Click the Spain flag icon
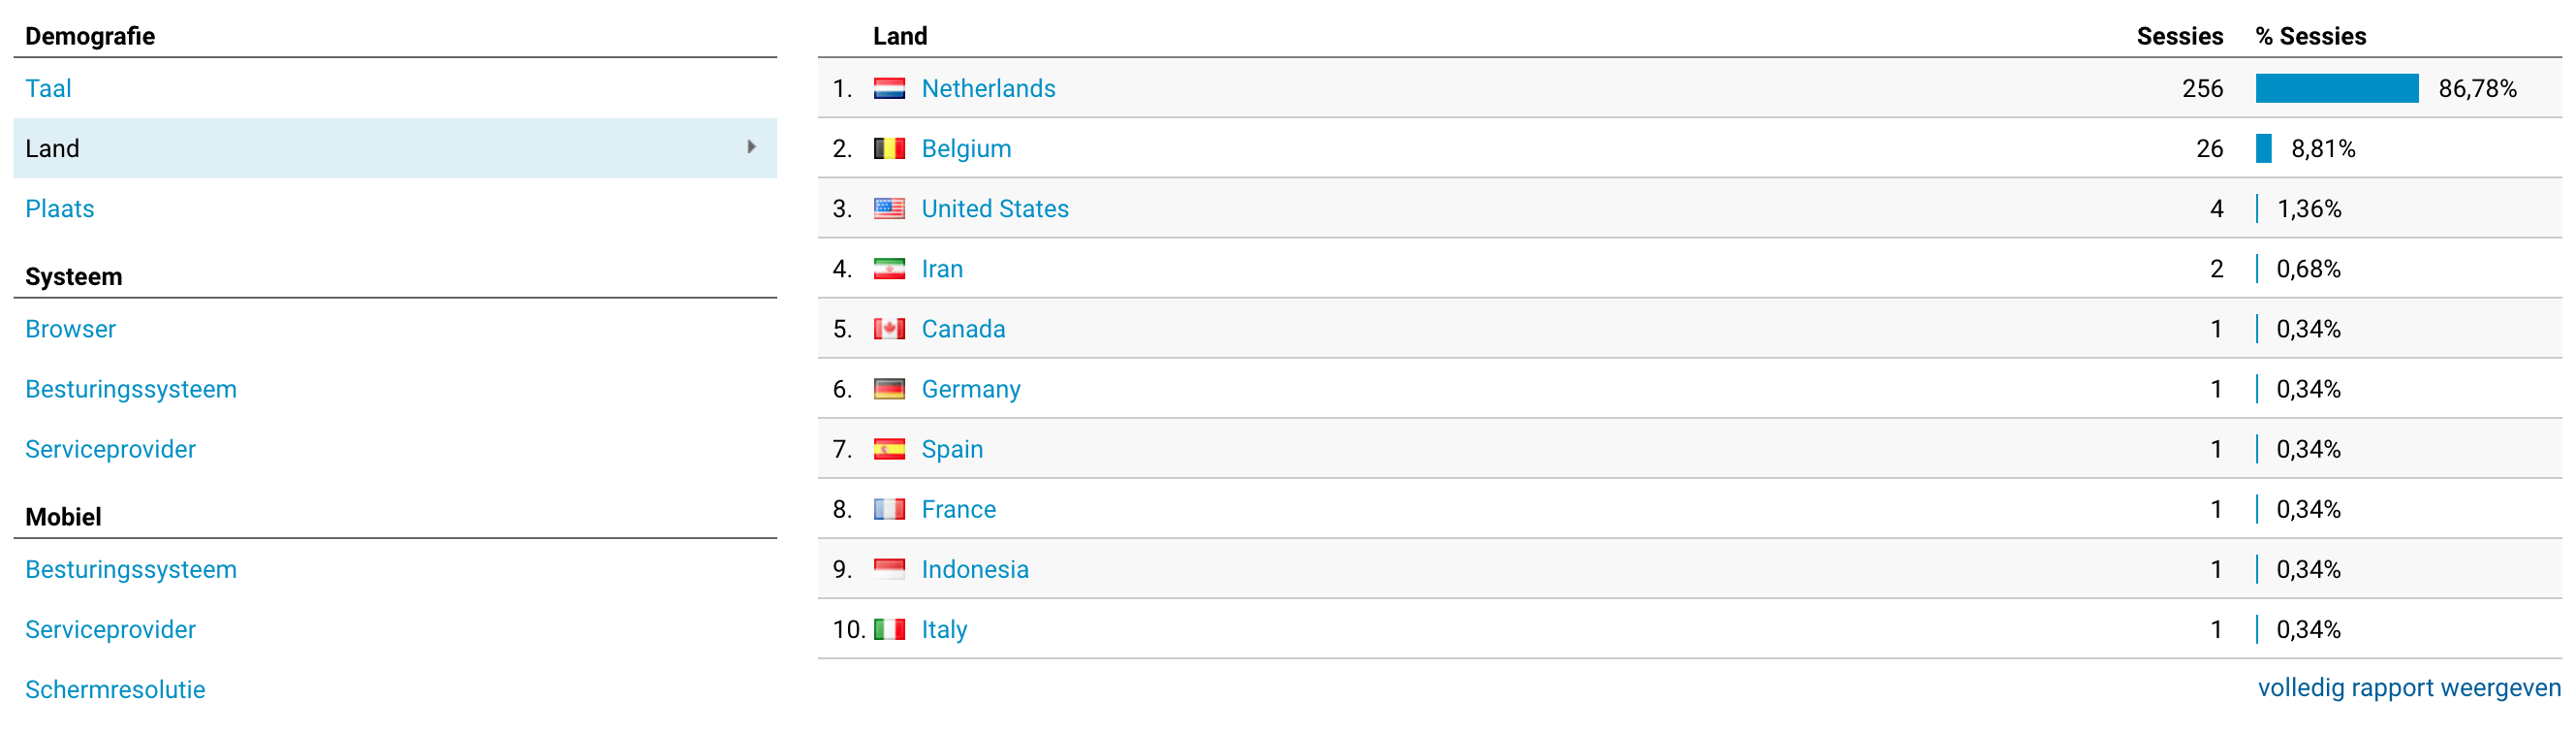Screen dimensions: 2576x733 click(888, 449)
